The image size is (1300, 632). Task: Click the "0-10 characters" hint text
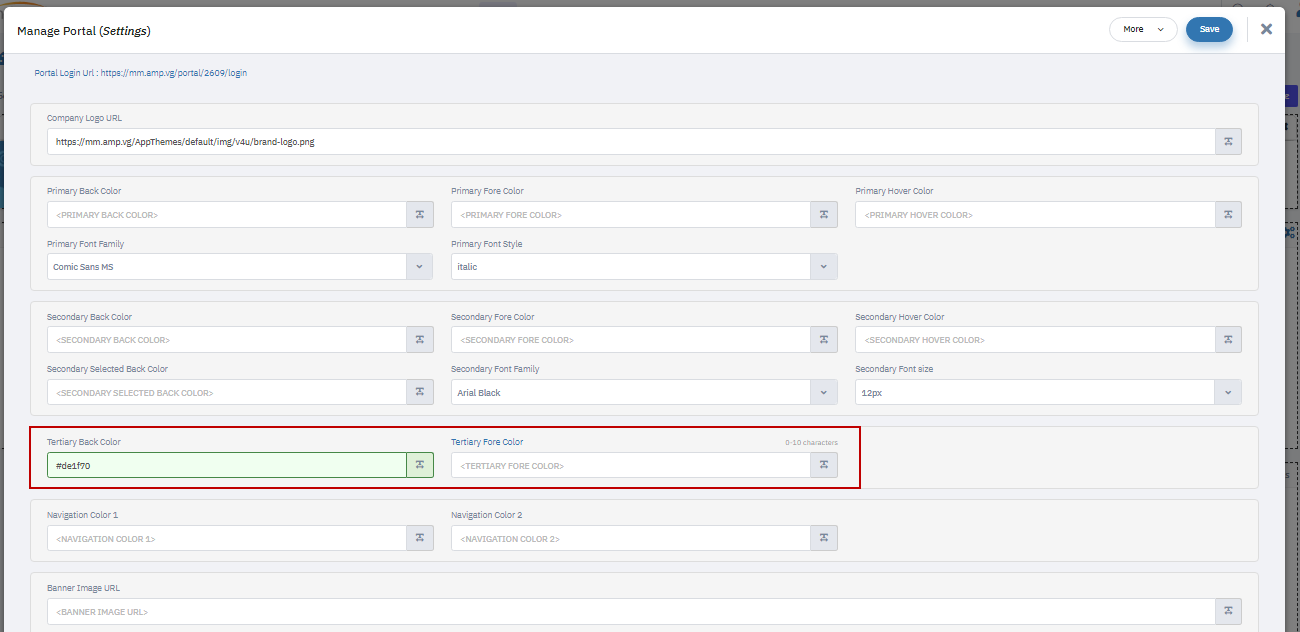811,442
